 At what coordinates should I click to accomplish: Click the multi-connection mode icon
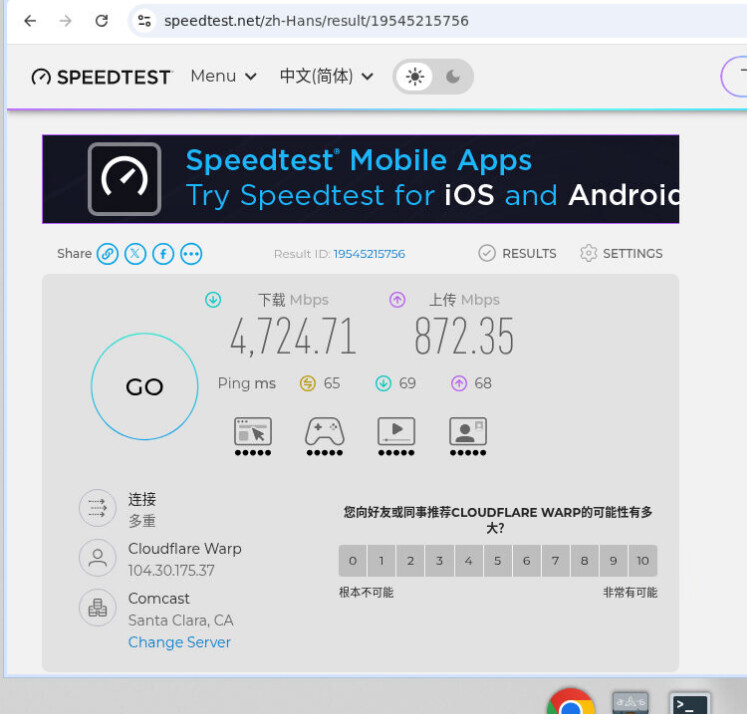pos(98,508)
